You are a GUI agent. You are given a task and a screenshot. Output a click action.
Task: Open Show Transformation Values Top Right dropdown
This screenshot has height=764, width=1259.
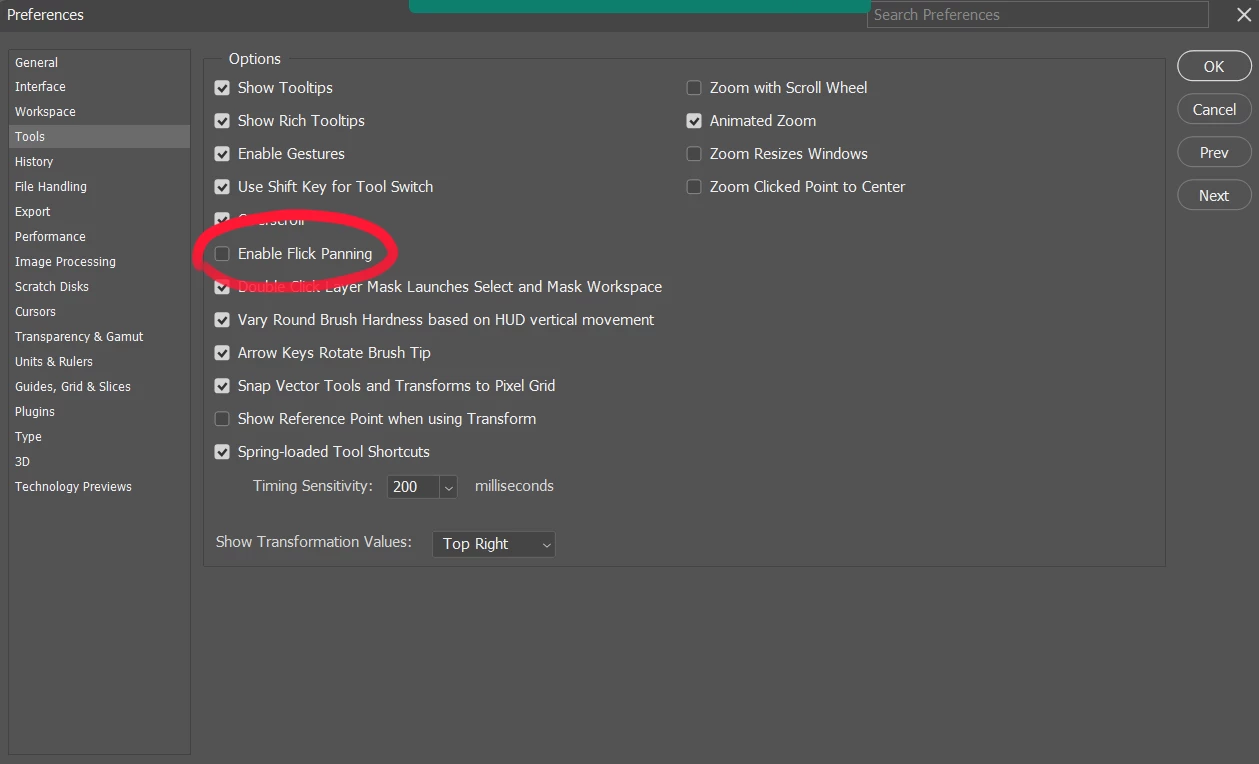494,544
